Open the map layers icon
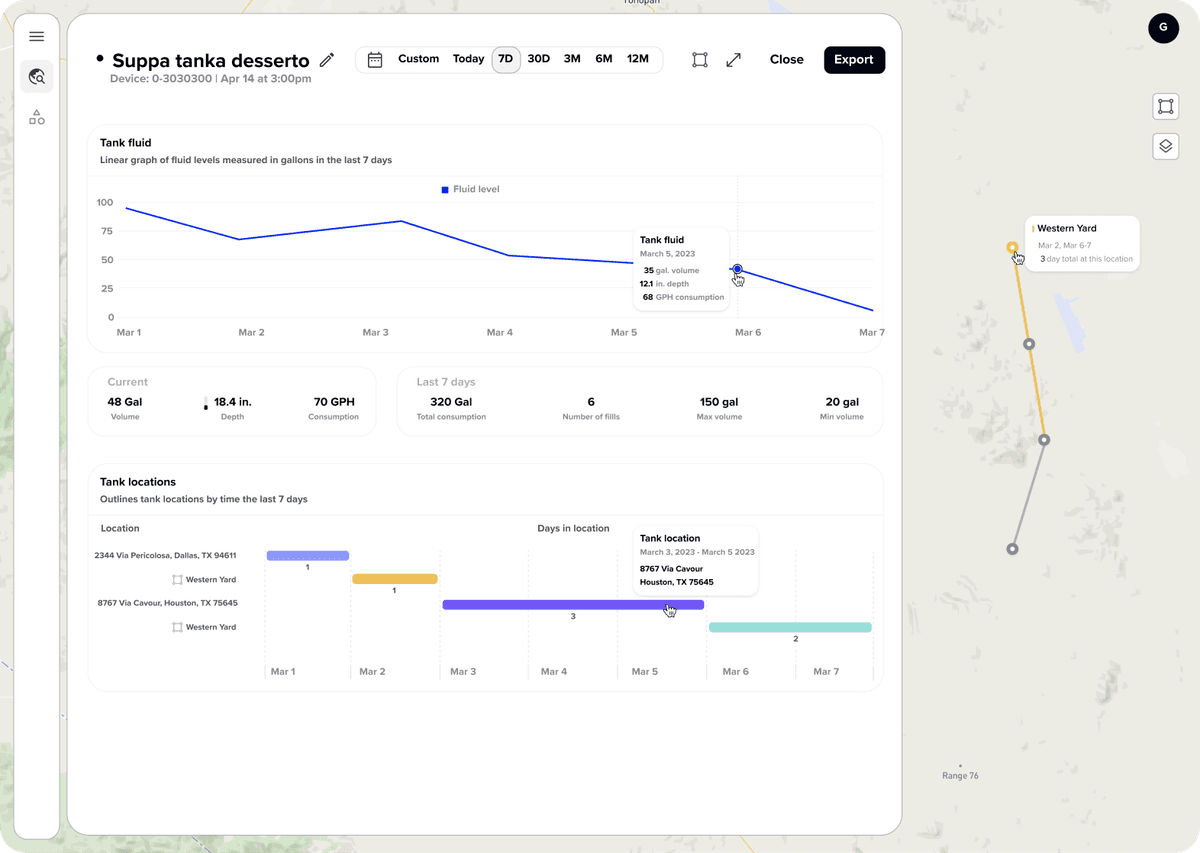This screenshot has width=1200, height=853. pos(1165,146)
